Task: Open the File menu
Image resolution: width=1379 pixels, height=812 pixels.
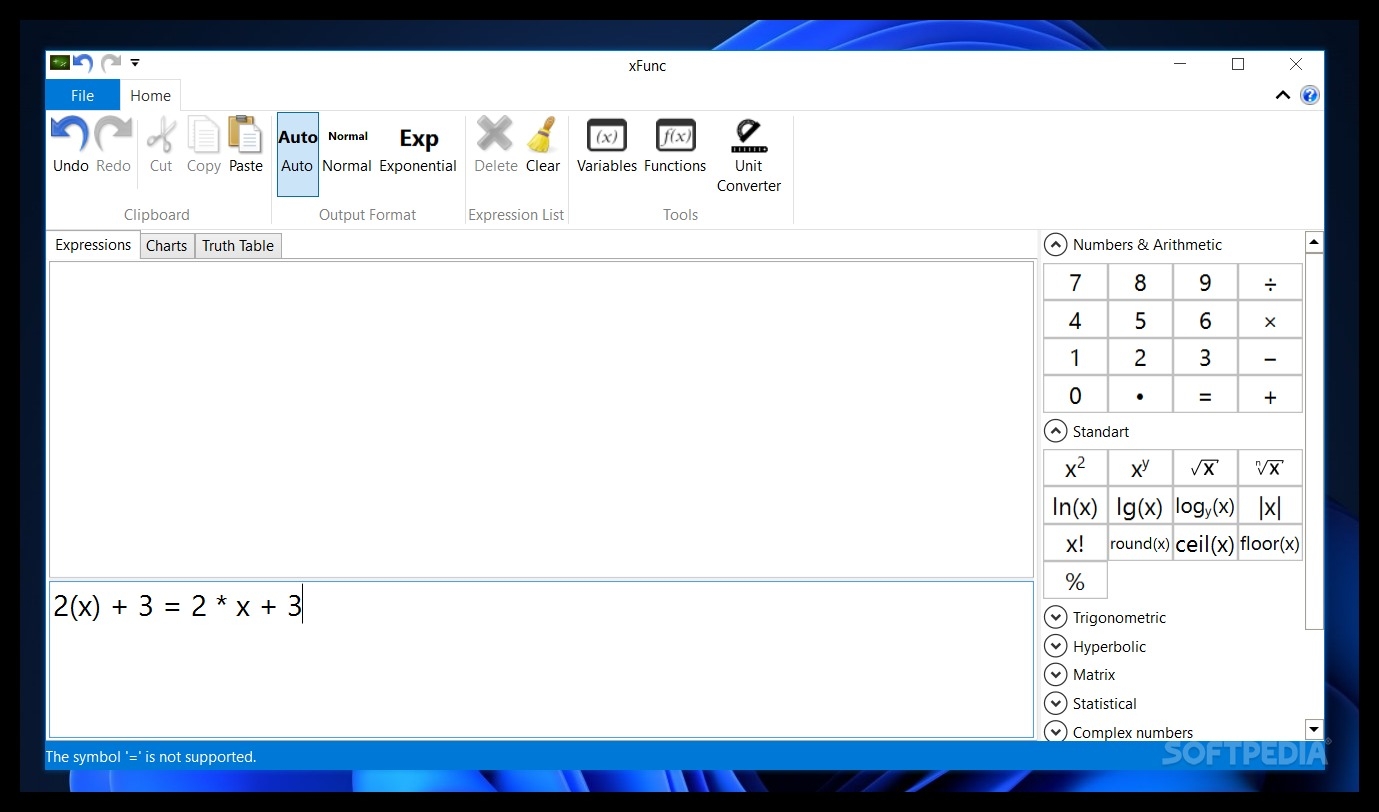Action: (83, 95)
